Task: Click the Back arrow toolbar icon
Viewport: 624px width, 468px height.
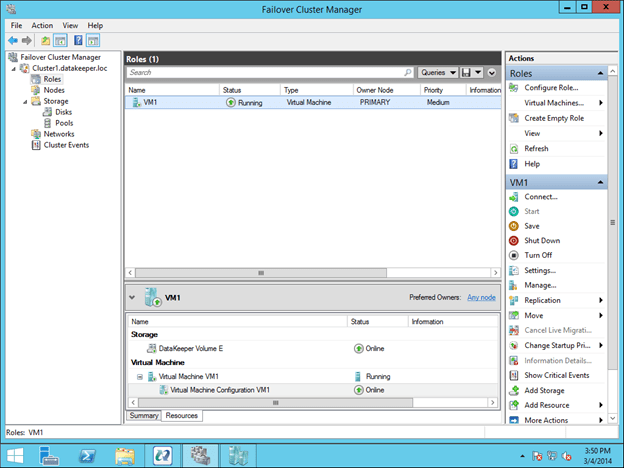Action: coord(11,40)
